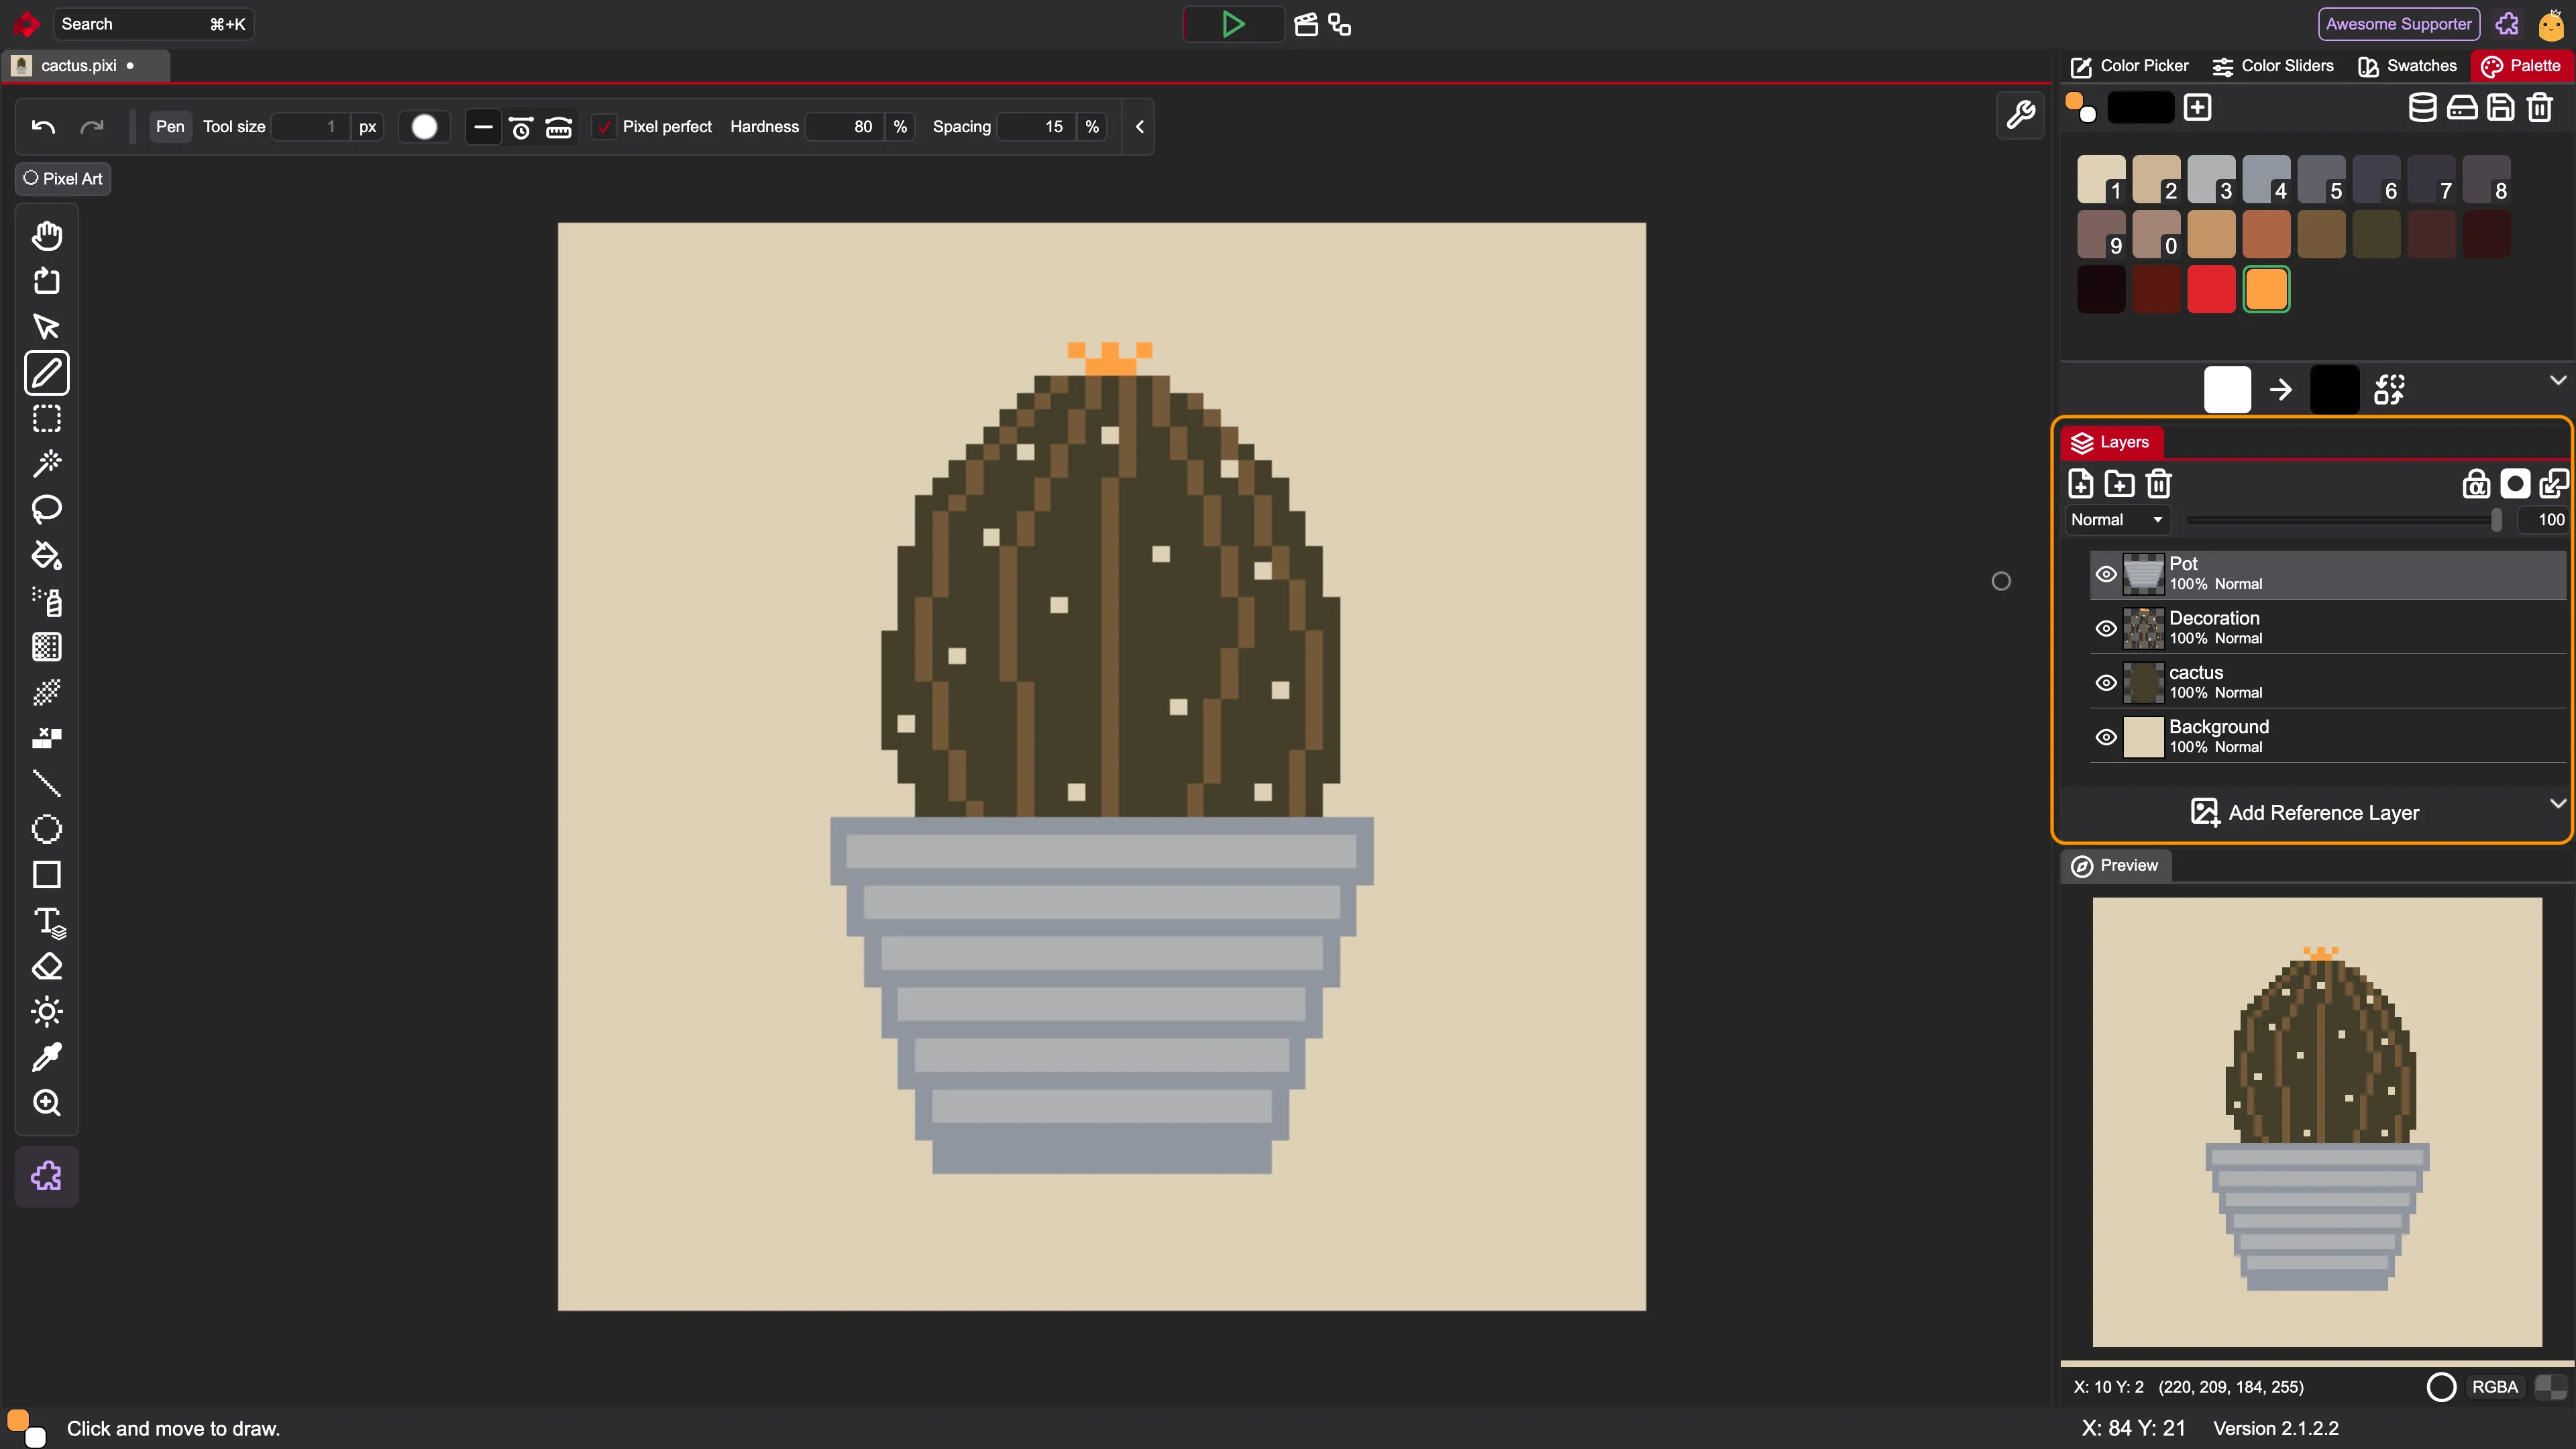Viewport: 2576px width, 1449px height.
Task: Save the palette to file
Action: 2501,107
